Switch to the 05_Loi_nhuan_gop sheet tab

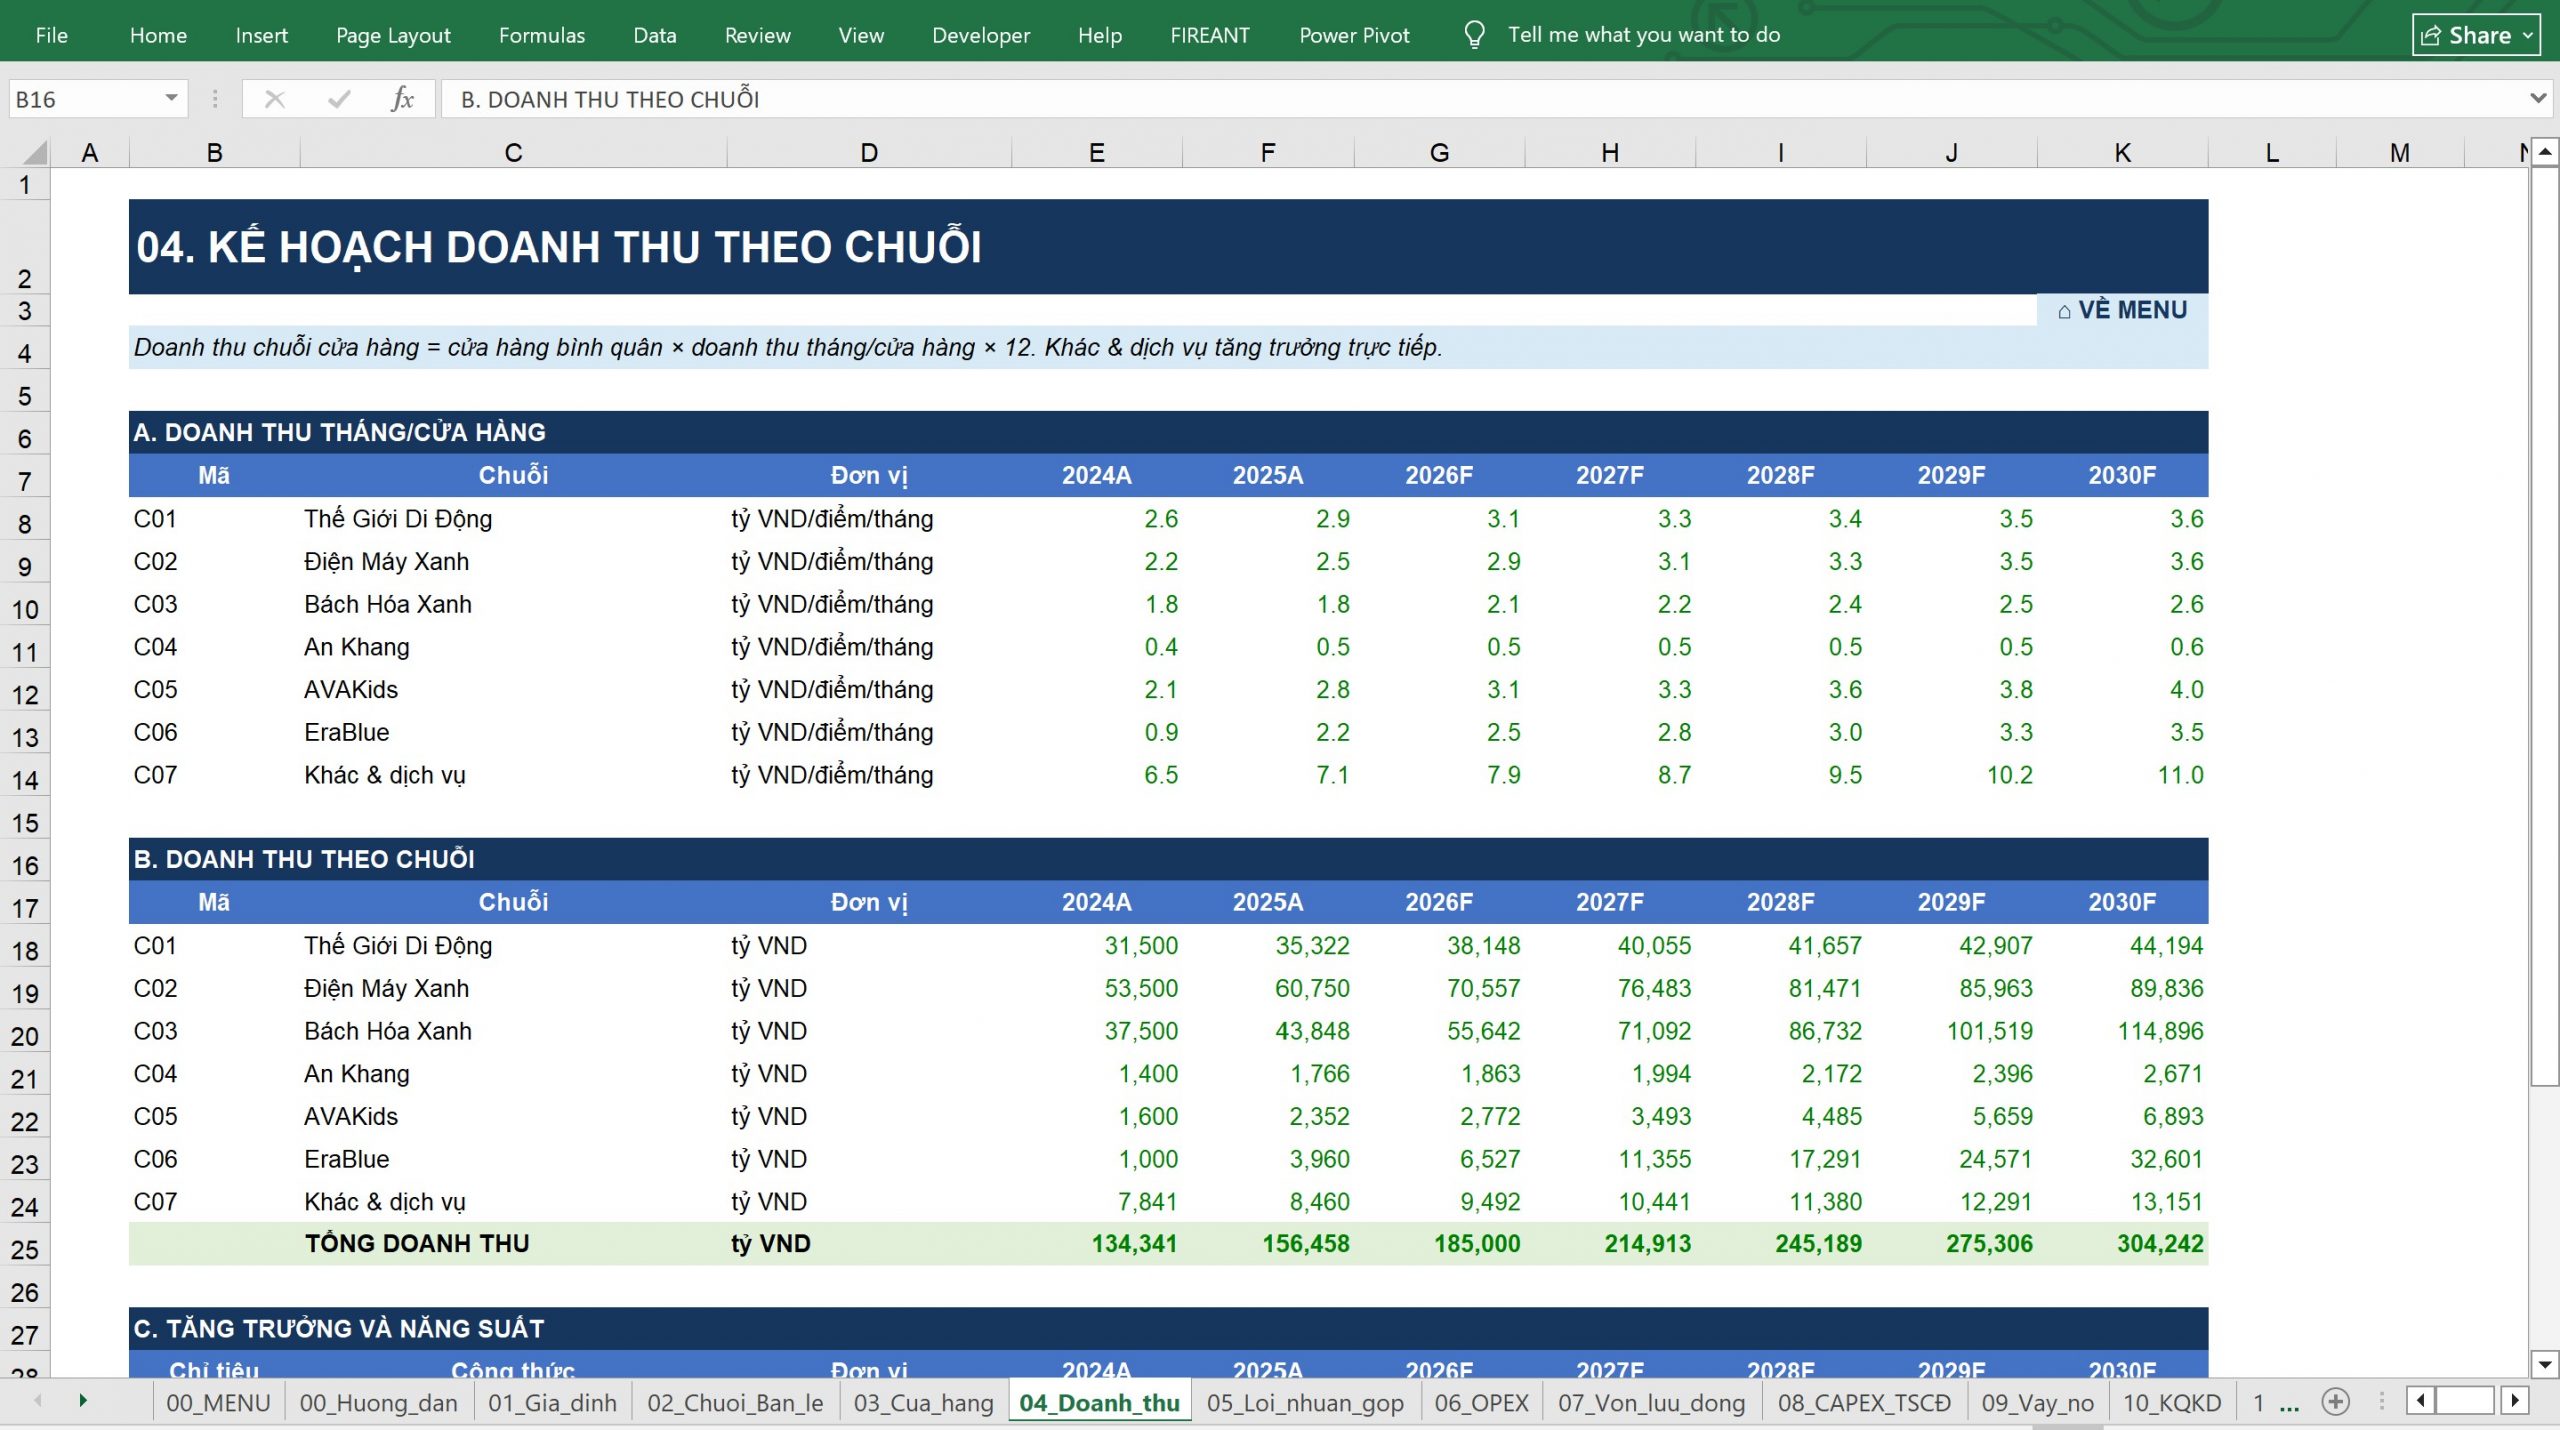pyautogui.click(x=1305, y=1402)
